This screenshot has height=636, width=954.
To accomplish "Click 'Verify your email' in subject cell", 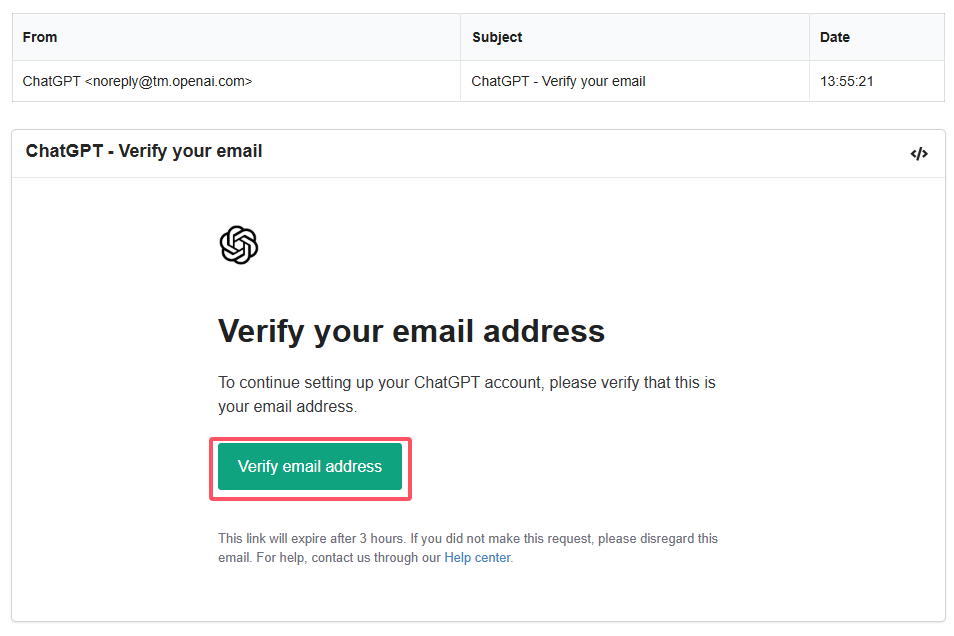I will pos(593,81).
